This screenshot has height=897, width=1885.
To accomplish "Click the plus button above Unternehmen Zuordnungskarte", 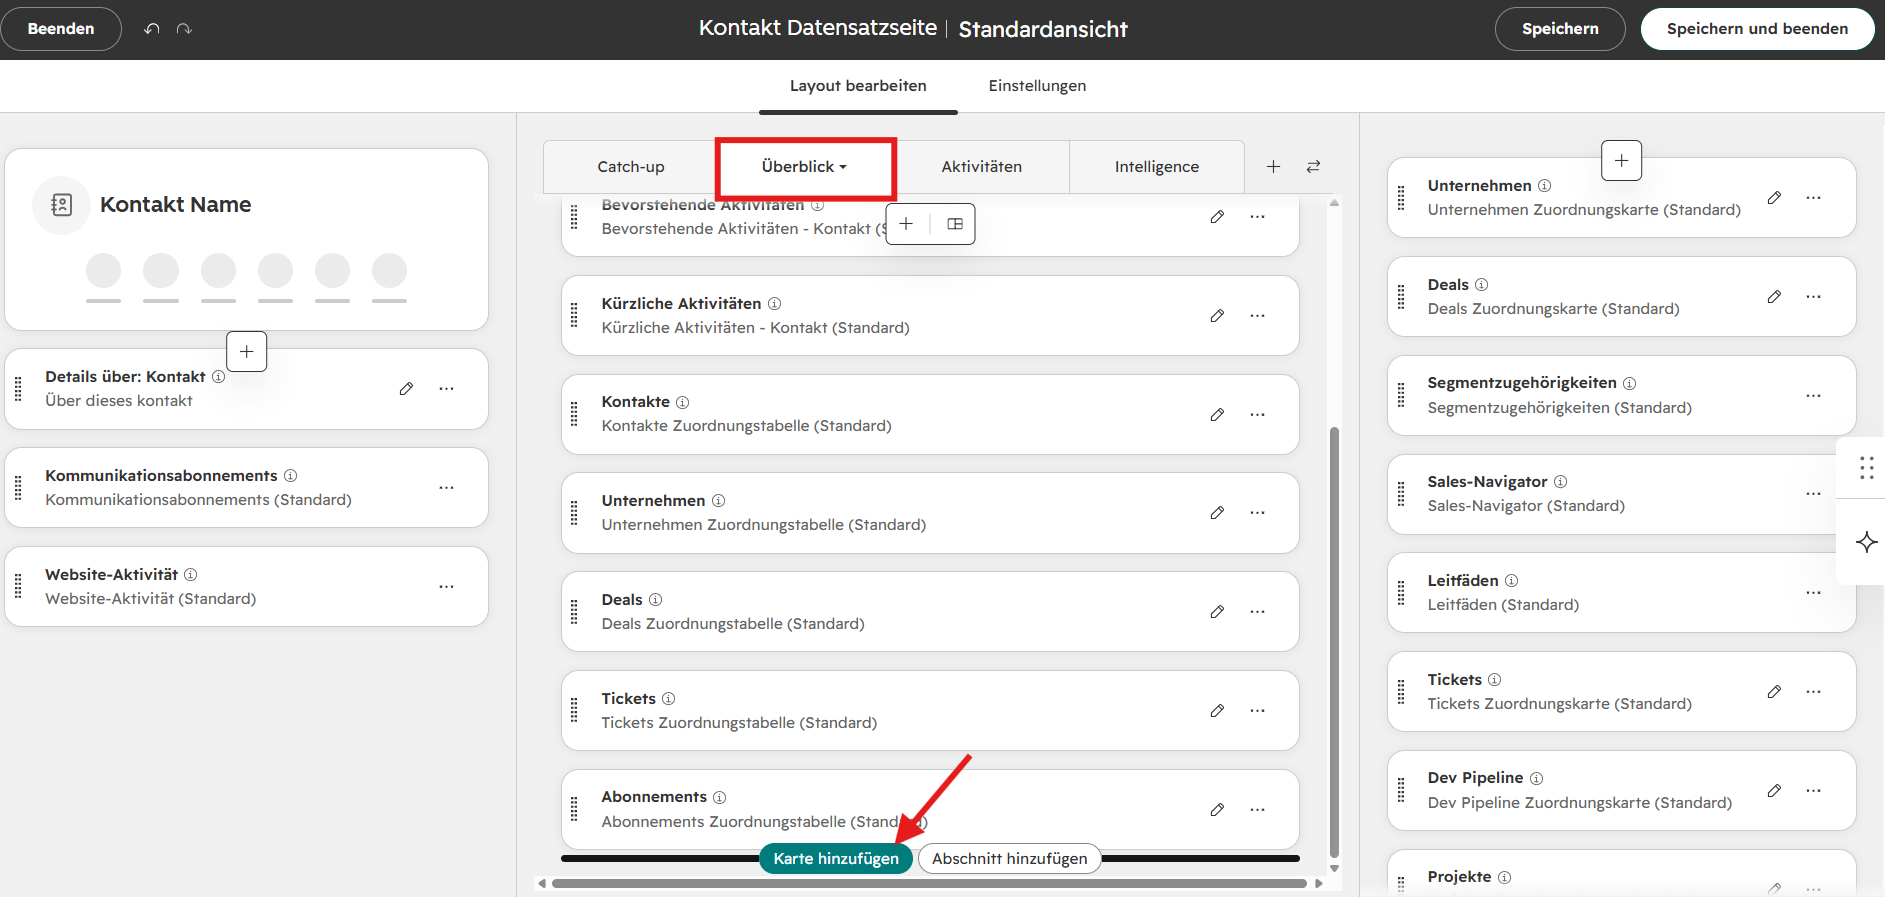I will coord(1621,160).
